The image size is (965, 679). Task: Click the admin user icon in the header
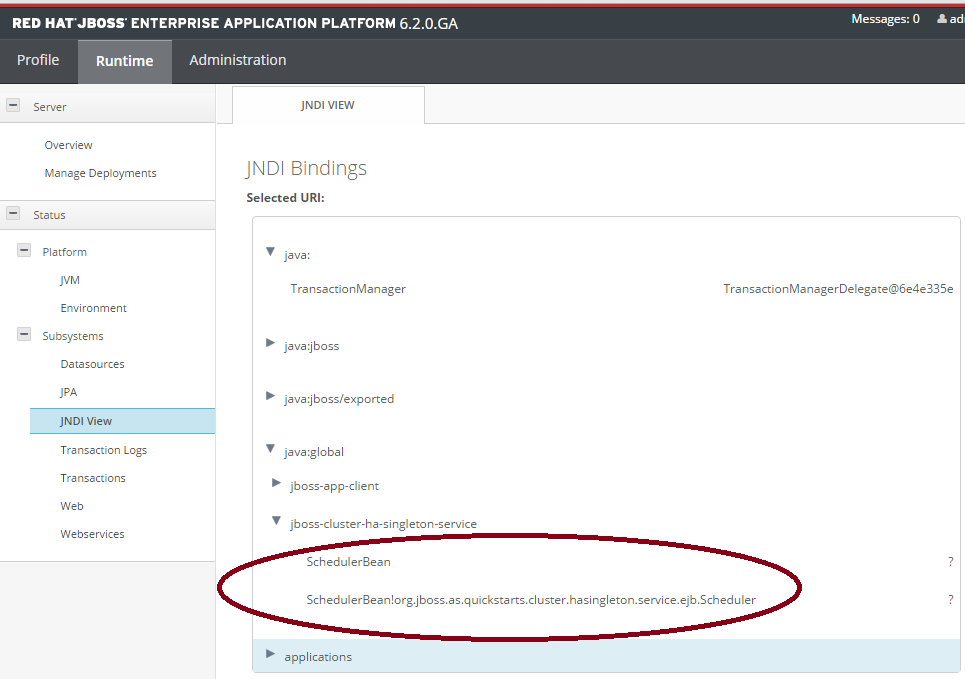(x=948, y=17)
